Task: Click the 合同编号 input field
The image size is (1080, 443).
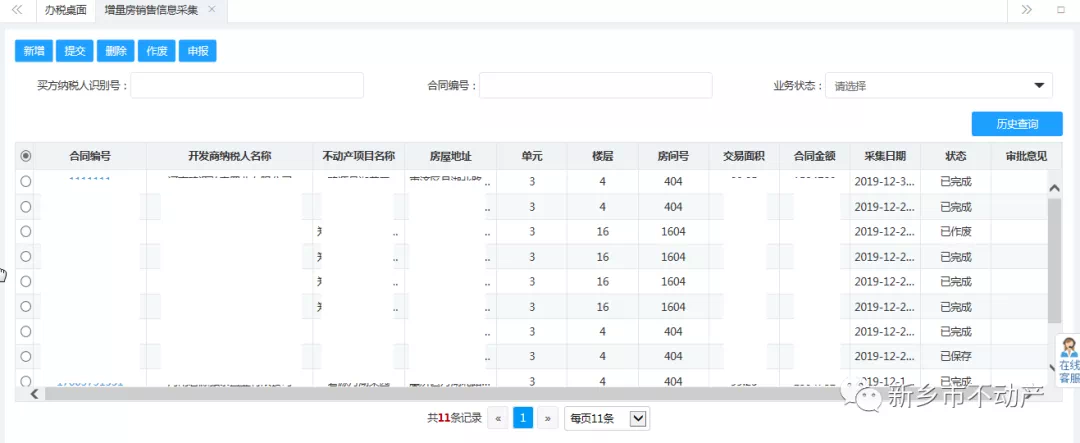Action: [x=595, y=86]
